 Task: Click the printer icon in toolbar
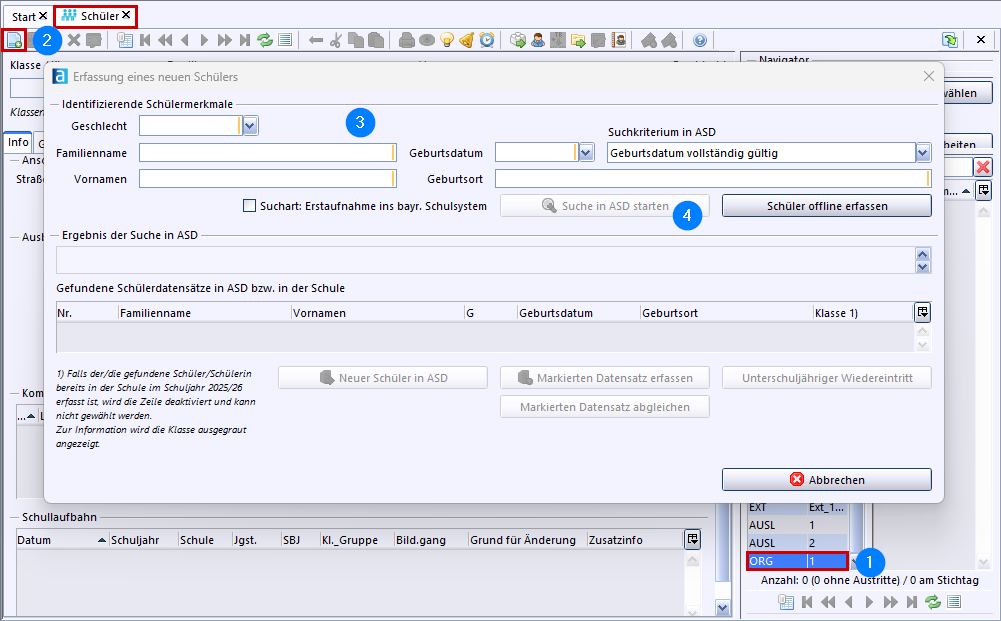coord(406,40)
